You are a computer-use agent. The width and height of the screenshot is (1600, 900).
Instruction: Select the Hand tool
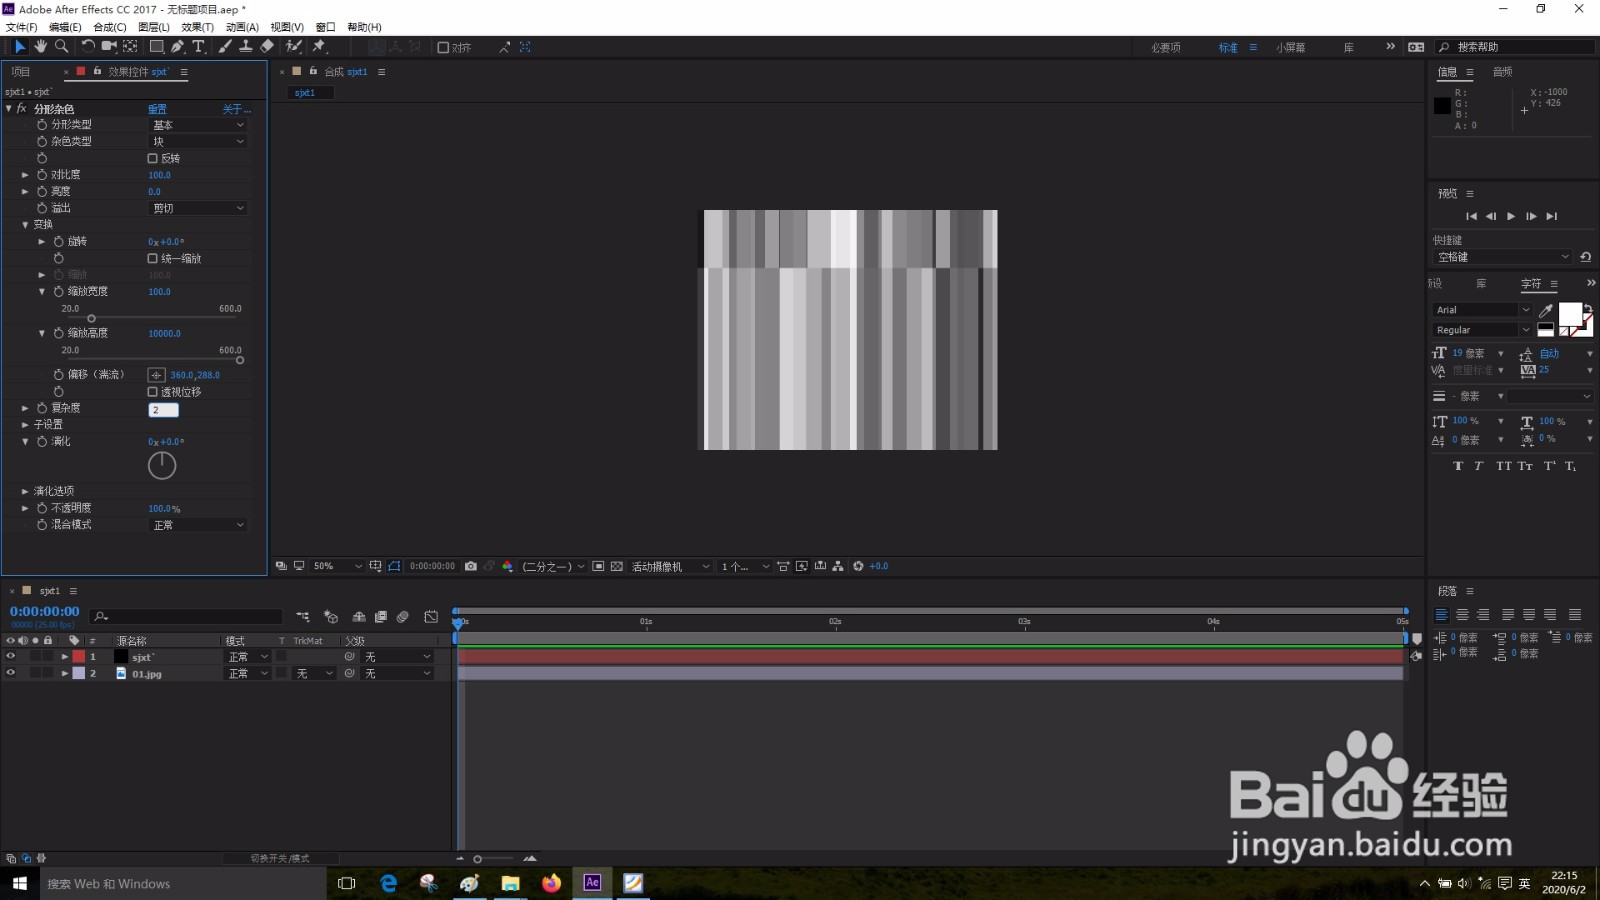[x=41, y=47]
